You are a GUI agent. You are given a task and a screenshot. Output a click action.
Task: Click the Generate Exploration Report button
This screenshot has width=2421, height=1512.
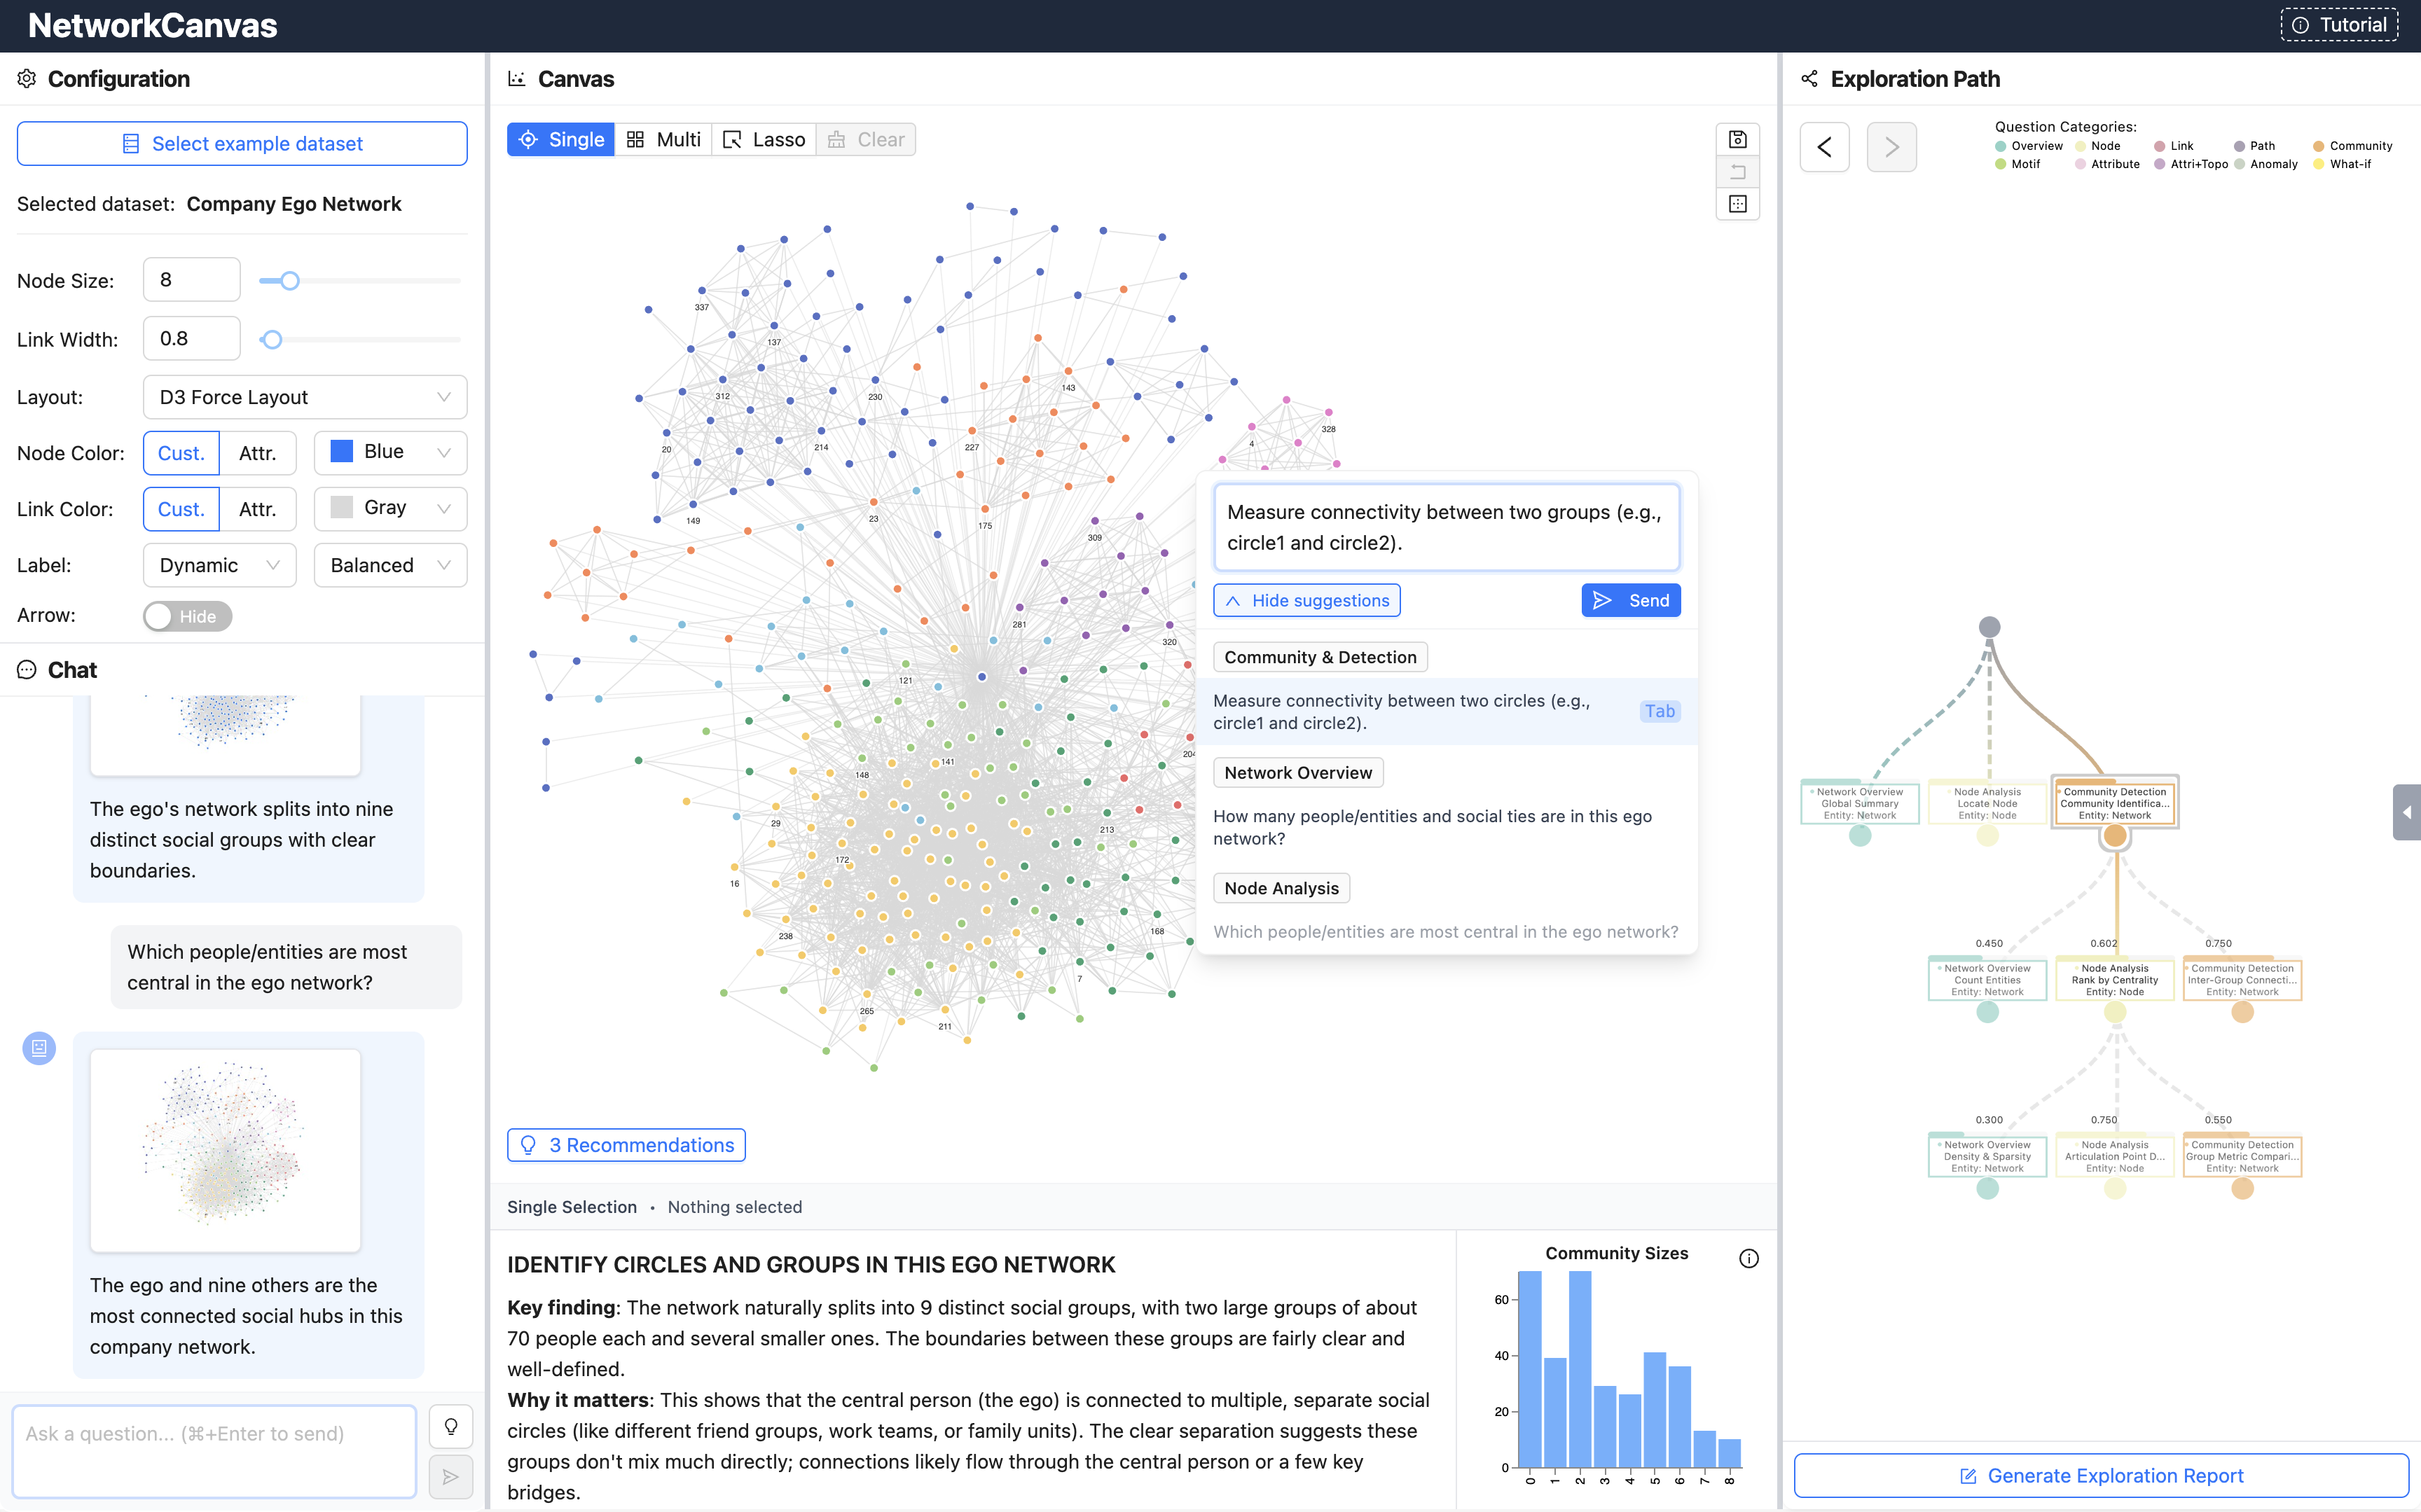[x=2100, y=1475]
